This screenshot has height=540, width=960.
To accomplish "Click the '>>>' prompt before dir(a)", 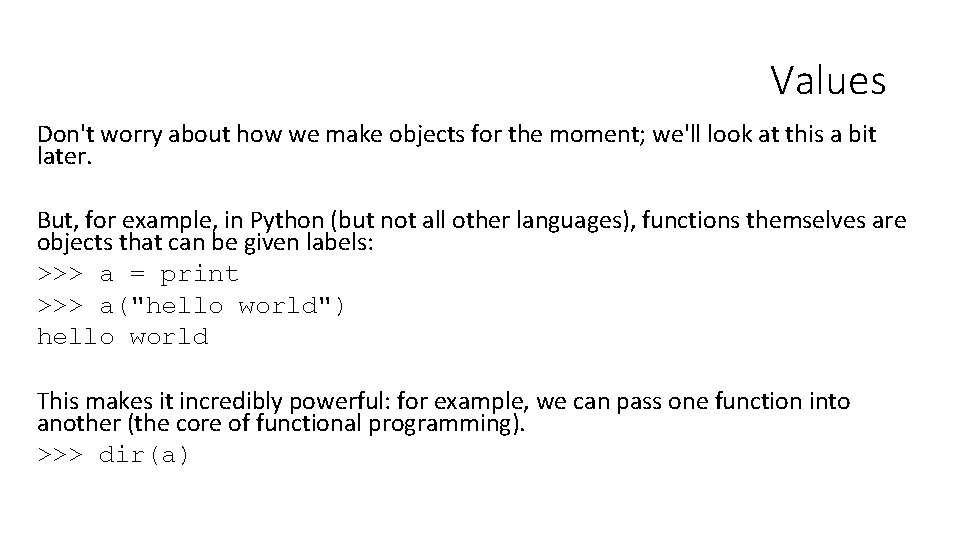I will [x=60, y=456].
